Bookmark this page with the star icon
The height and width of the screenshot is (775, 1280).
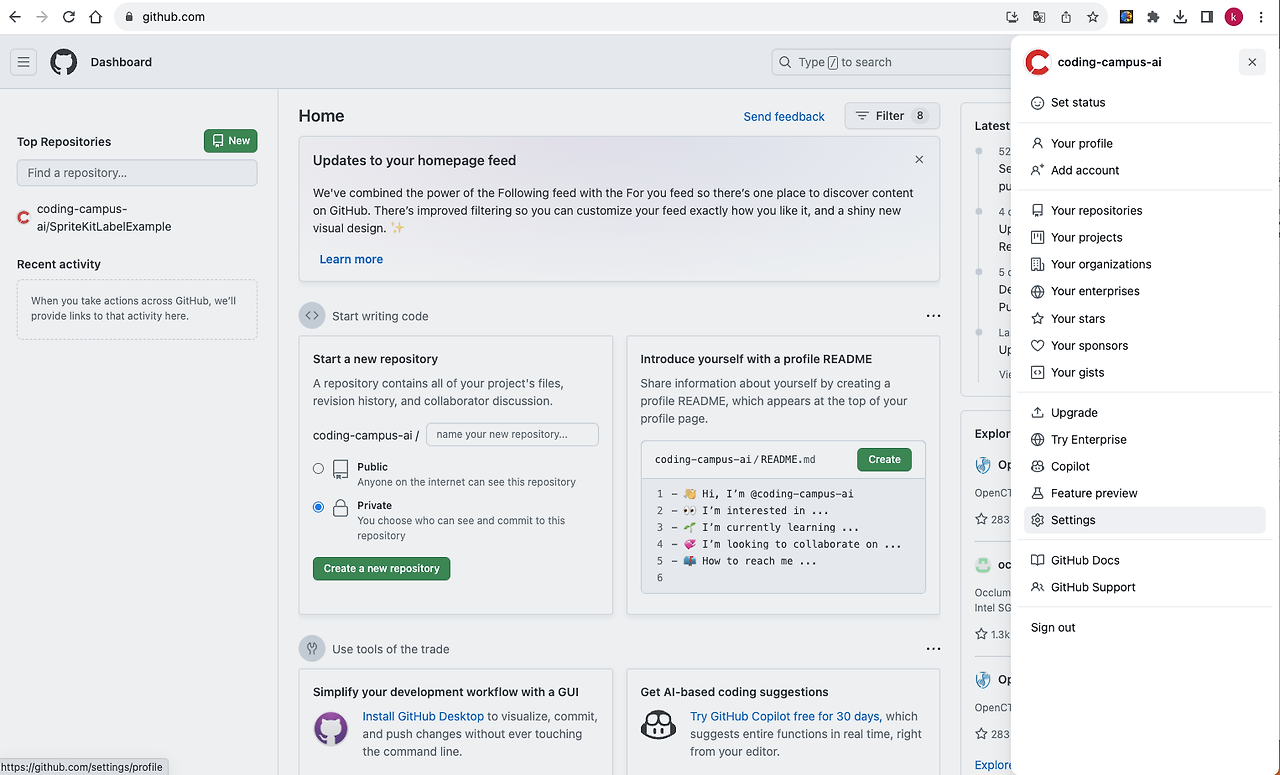[x=1093, y=17]
